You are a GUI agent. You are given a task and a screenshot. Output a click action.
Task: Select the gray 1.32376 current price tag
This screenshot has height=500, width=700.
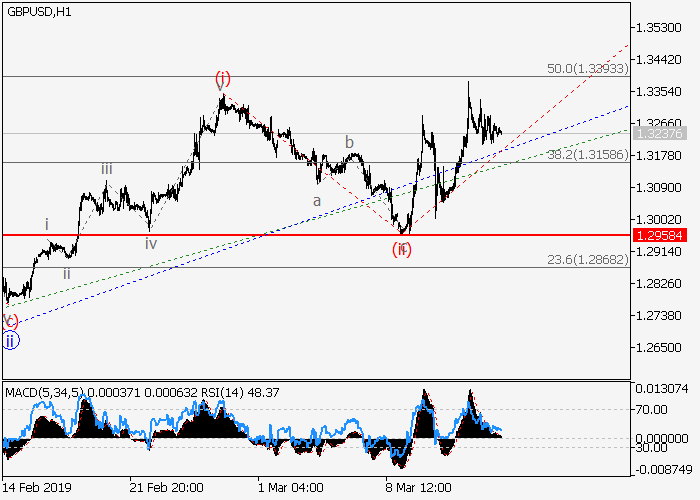tap(659, 133)
